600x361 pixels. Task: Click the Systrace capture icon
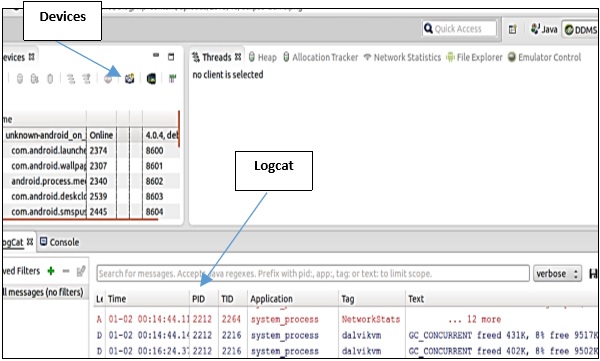point(173,78)
